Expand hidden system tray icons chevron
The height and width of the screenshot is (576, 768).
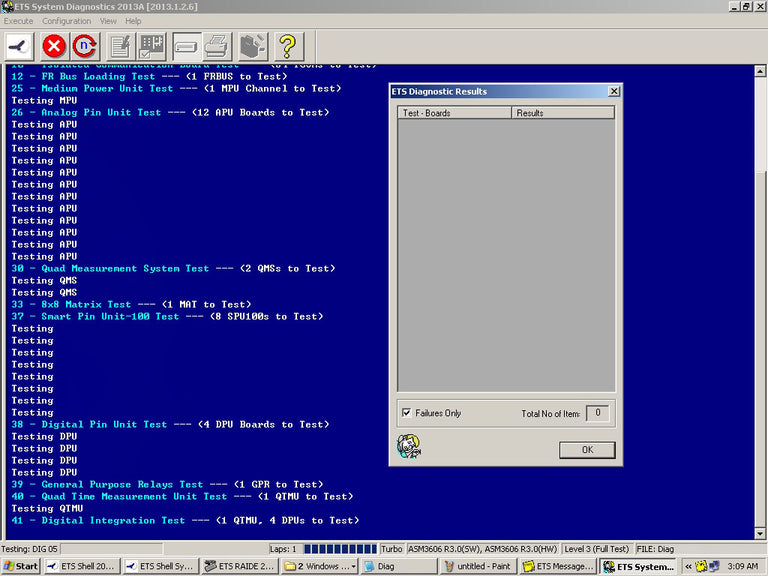click(688, 566)
